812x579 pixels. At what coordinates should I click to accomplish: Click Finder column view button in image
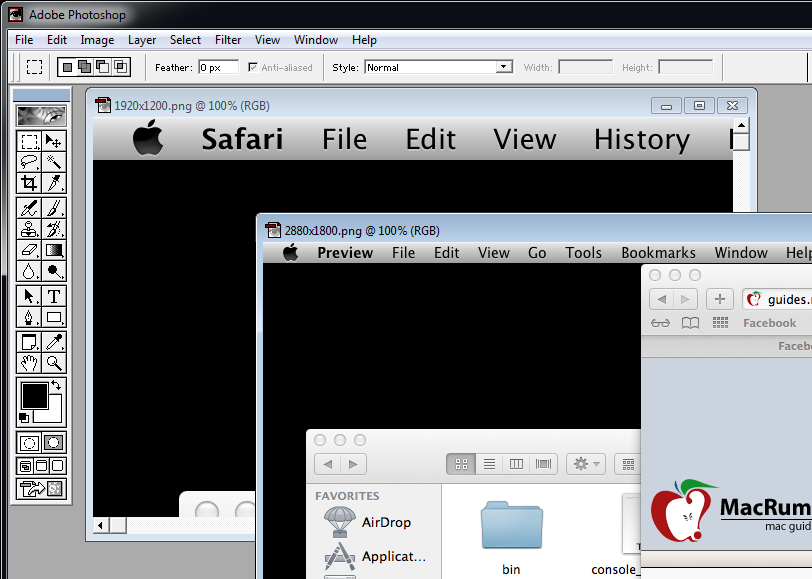[x=516, y=464]
